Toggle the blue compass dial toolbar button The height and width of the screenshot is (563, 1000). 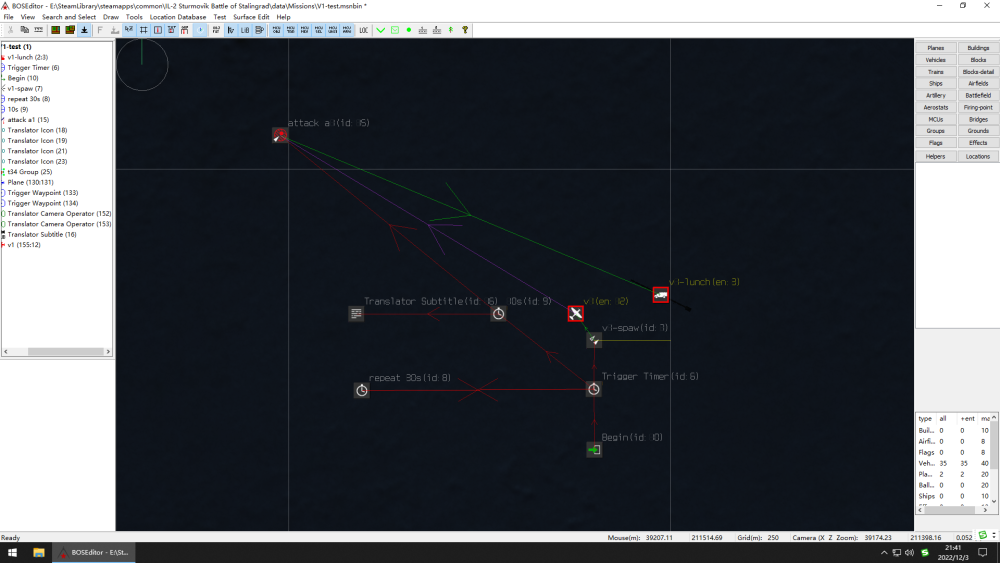(200, 30)
